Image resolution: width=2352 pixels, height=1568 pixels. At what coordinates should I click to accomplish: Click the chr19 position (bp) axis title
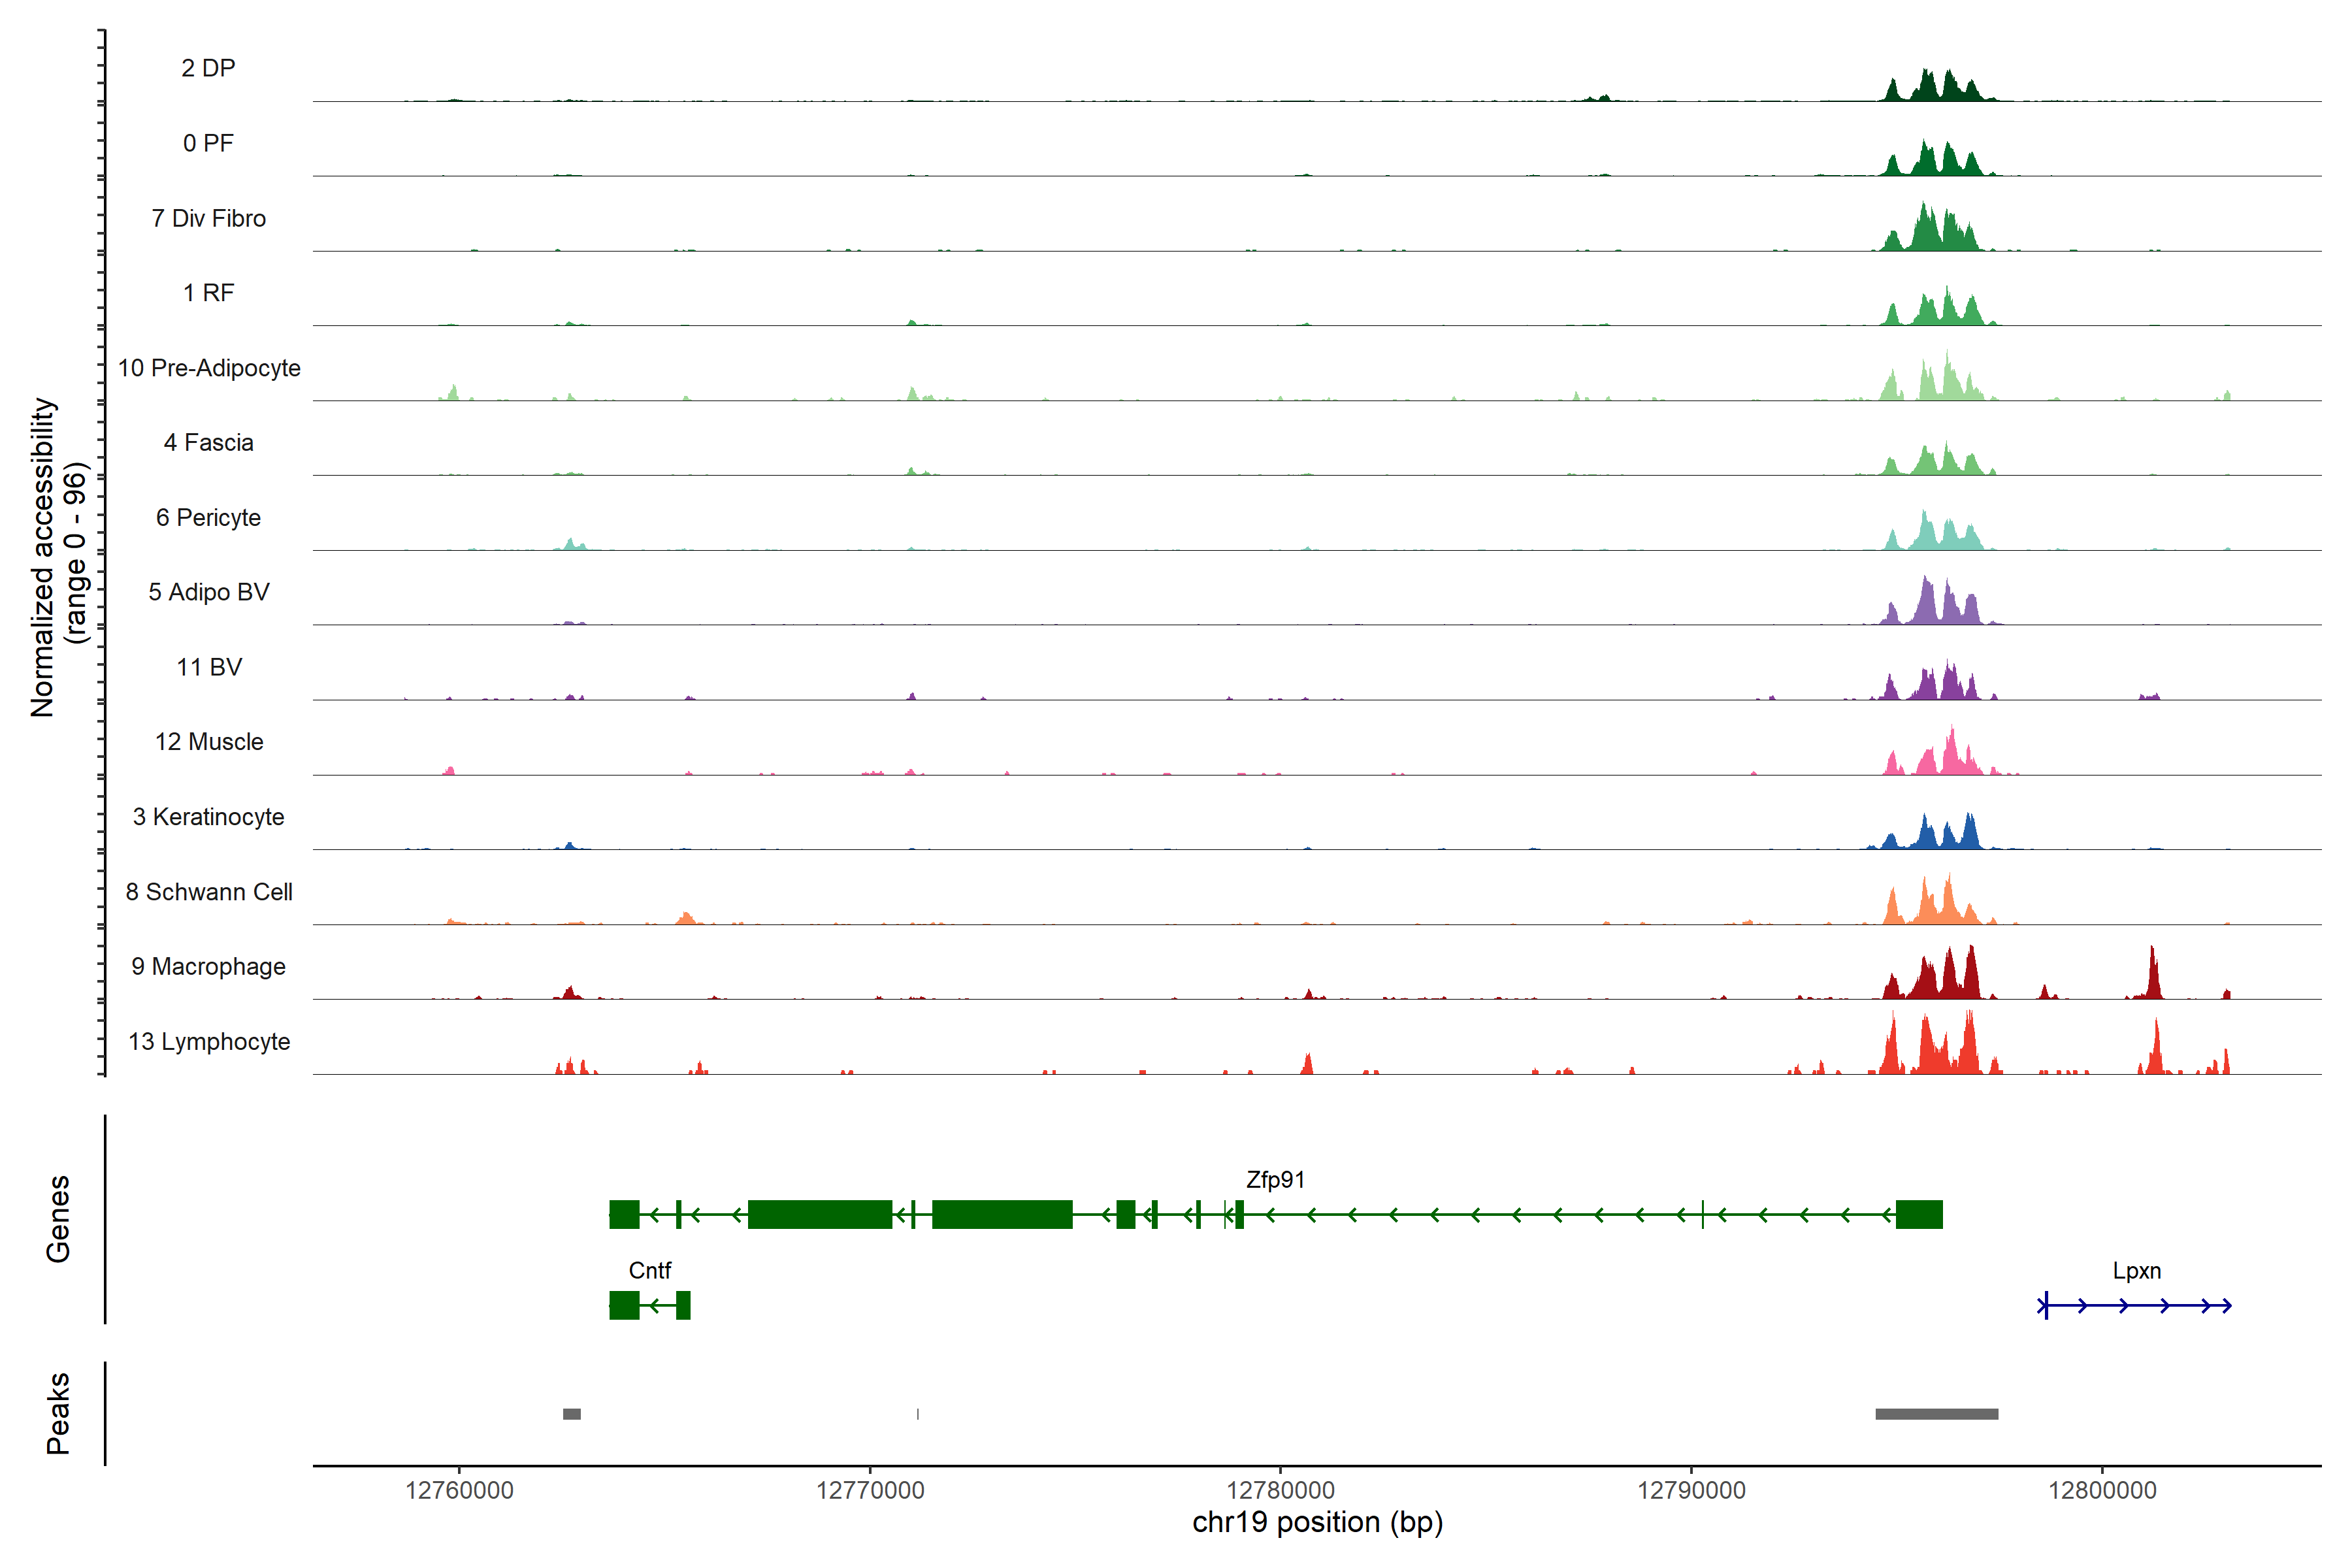pos(1317,1522)
